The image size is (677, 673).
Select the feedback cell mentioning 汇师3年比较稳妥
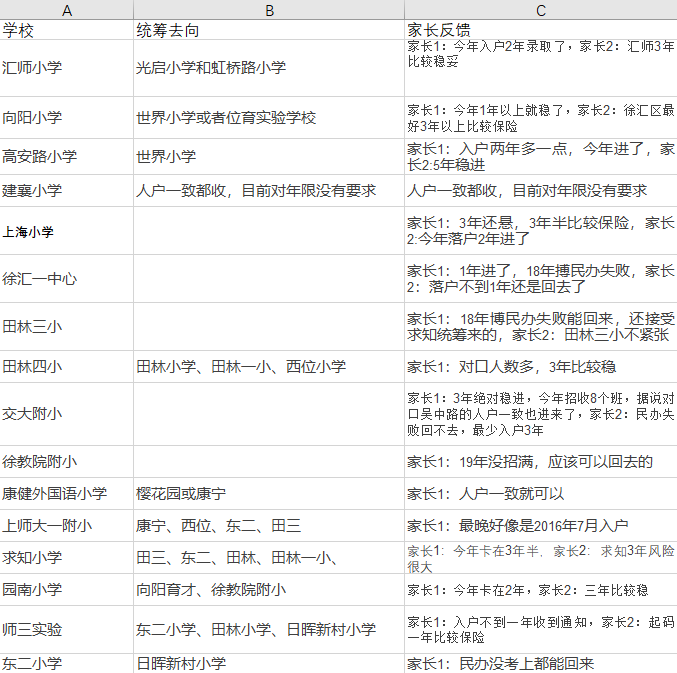(x=541, y=68)
